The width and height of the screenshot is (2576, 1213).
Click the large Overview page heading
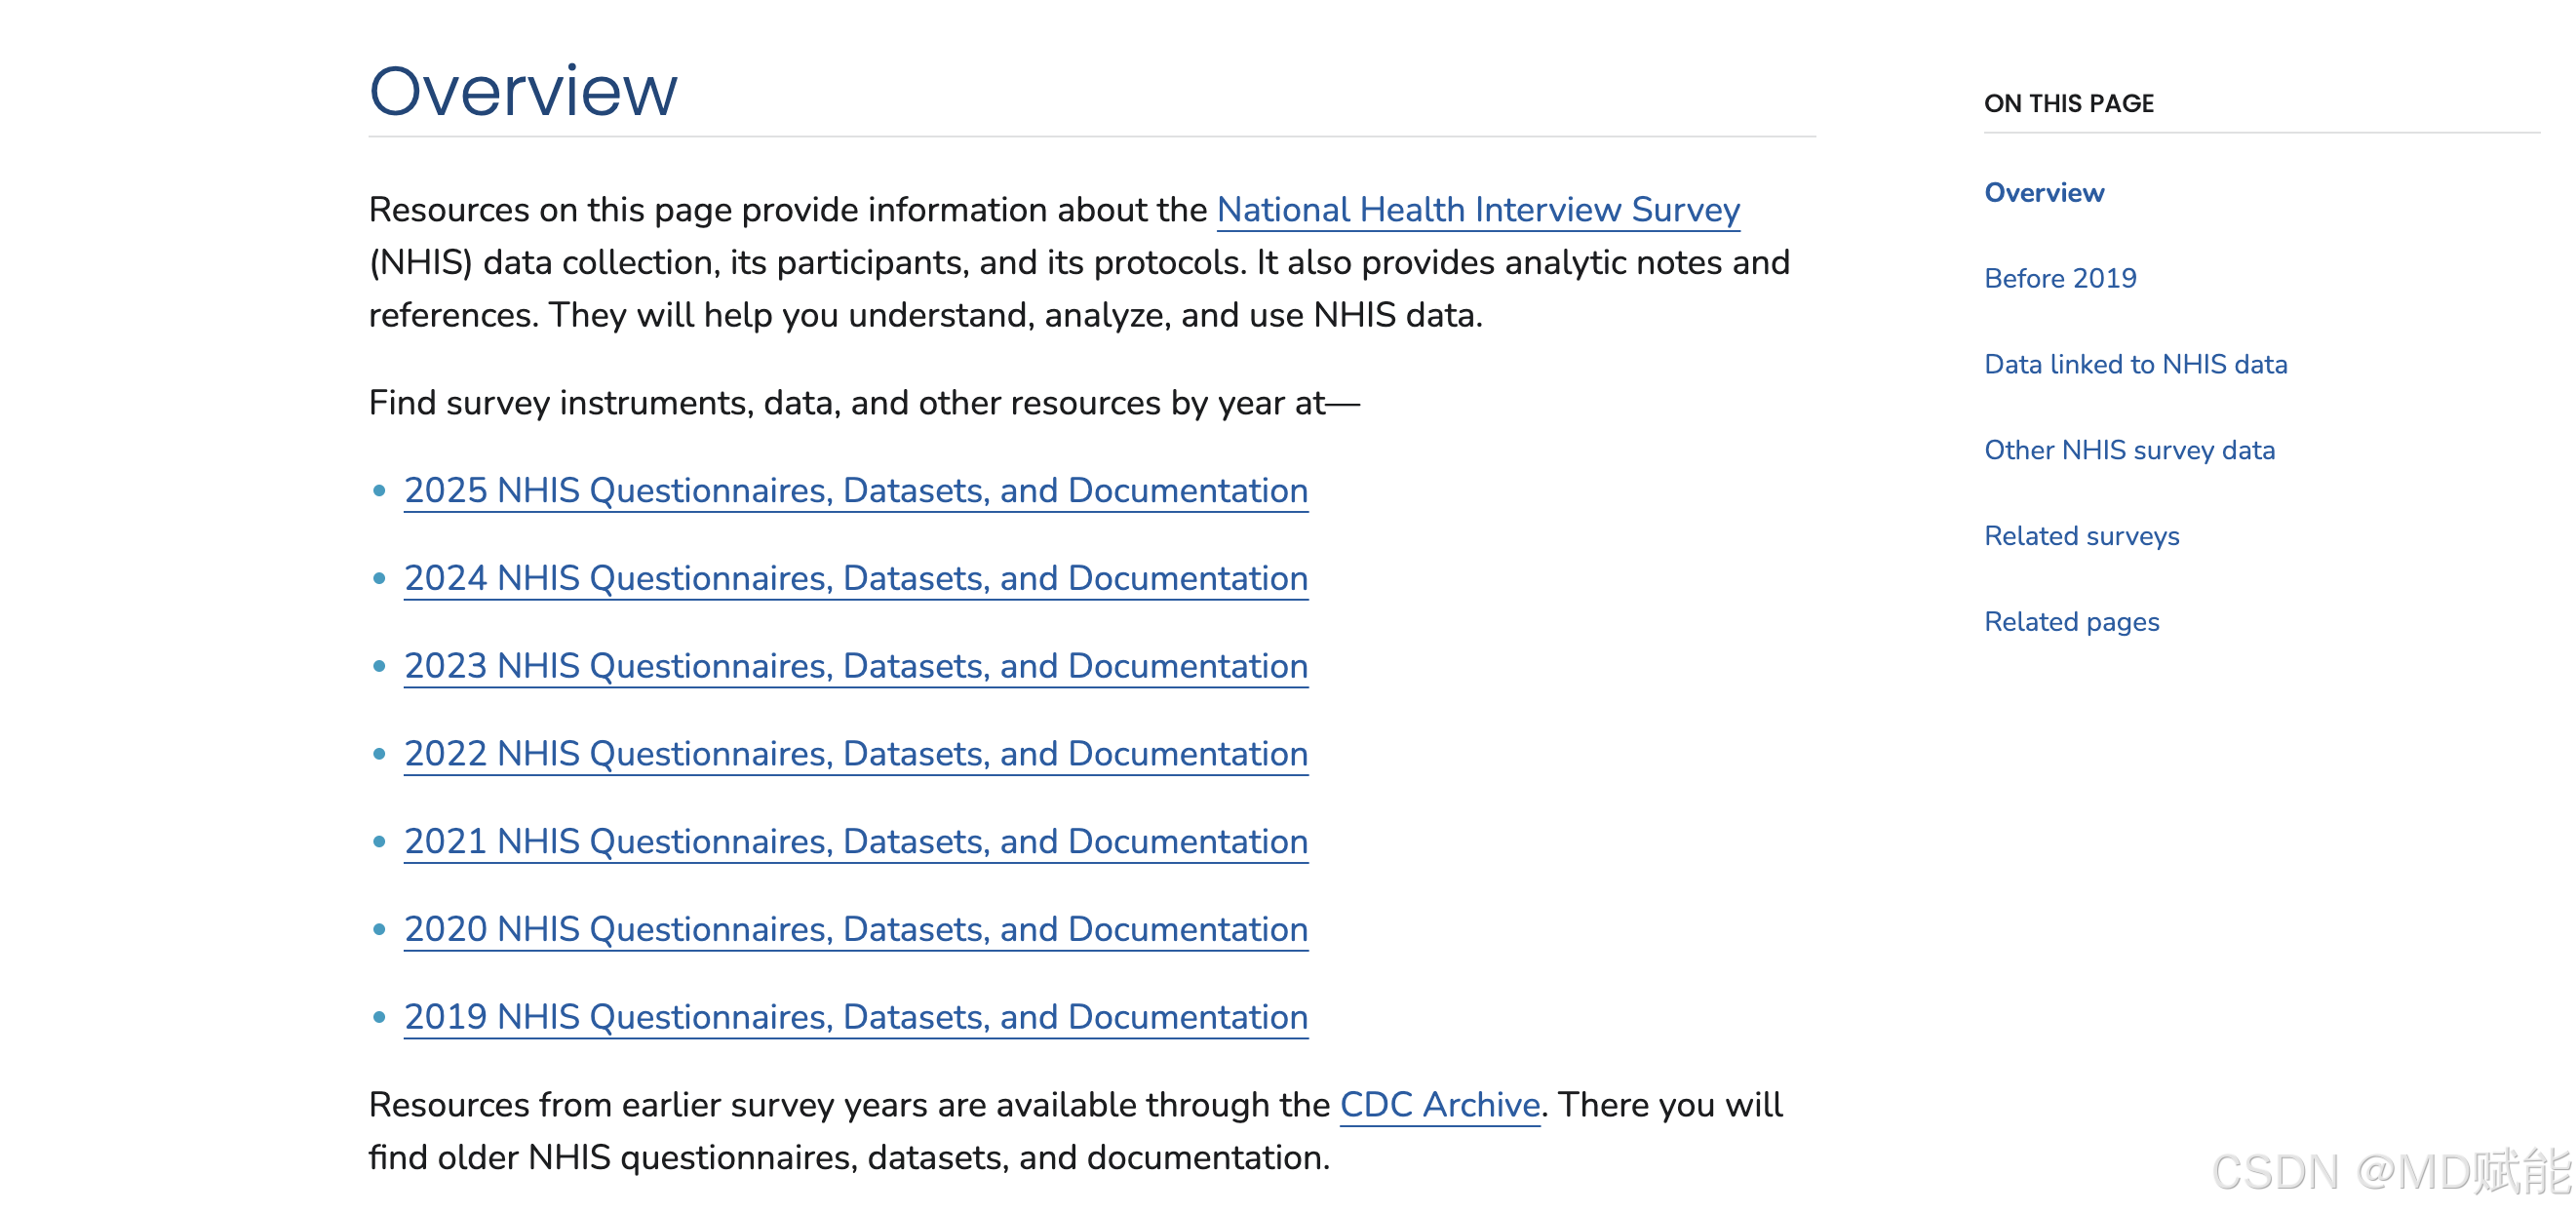[x=523, y=91]
